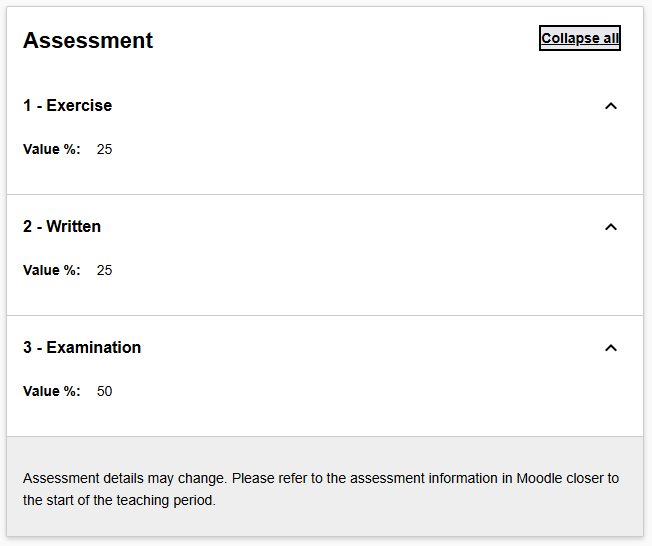This screenshot has height=546, width=652.
Task: Click the divider line between Exercise and Written
Action: 325,194
